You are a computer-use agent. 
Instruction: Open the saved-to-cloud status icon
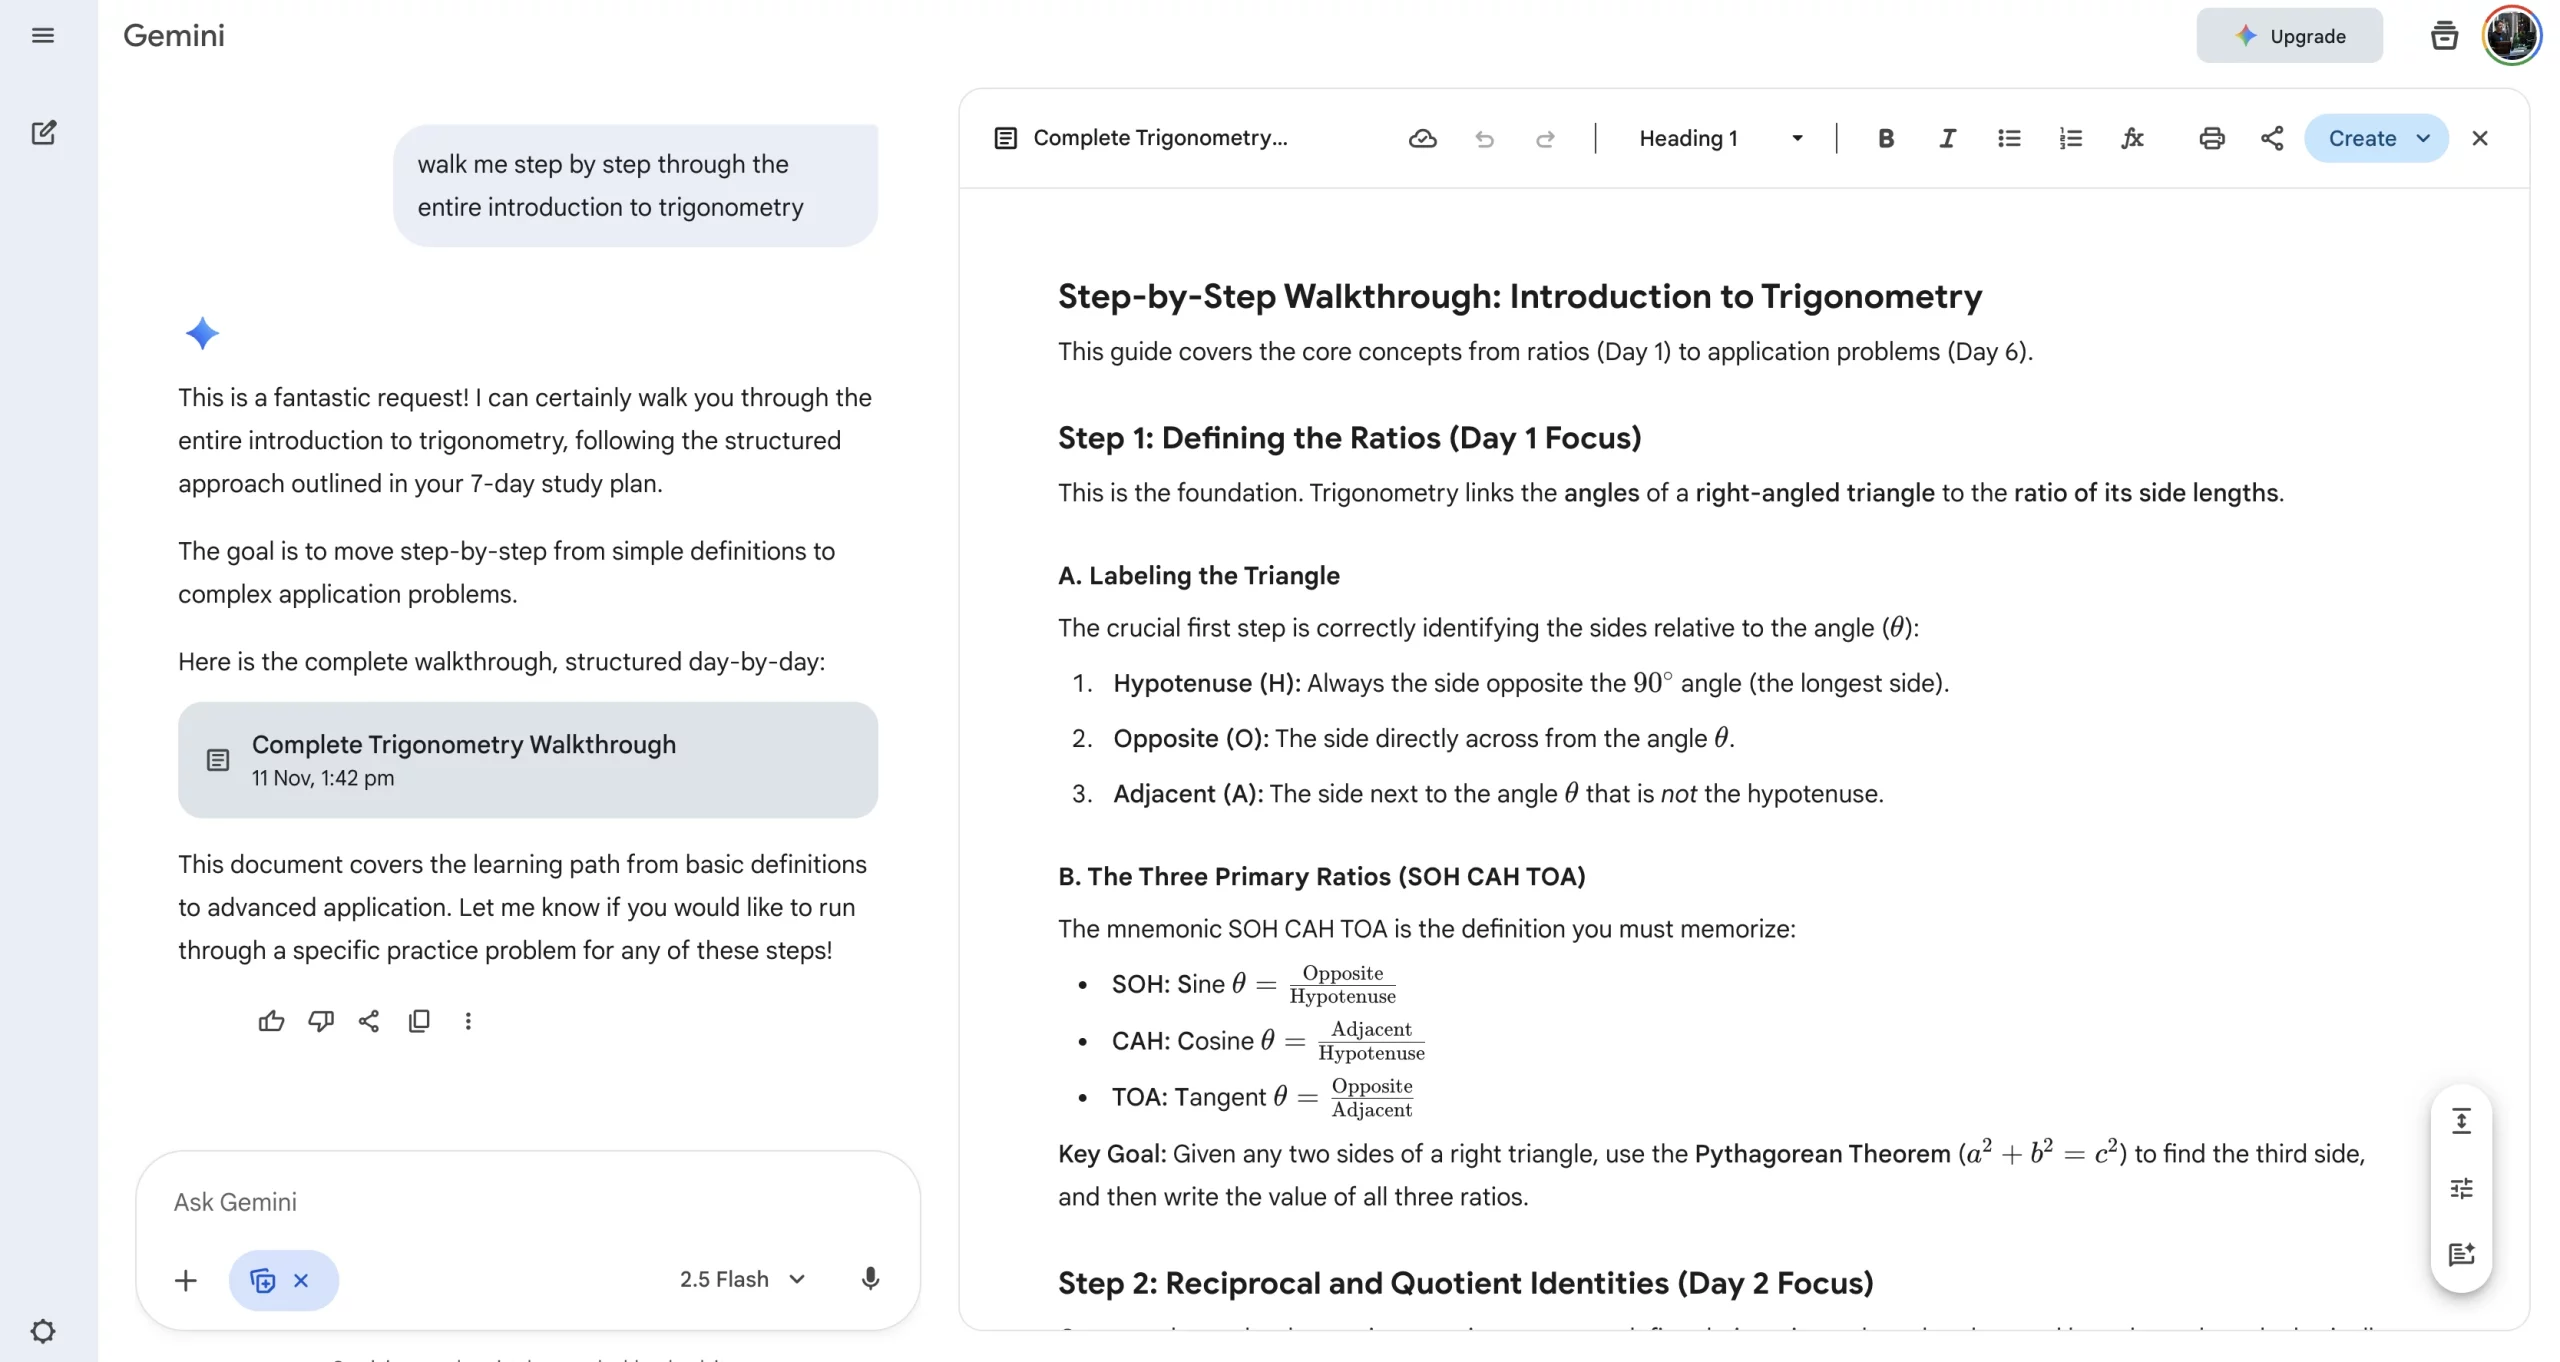pos(1422,138)
